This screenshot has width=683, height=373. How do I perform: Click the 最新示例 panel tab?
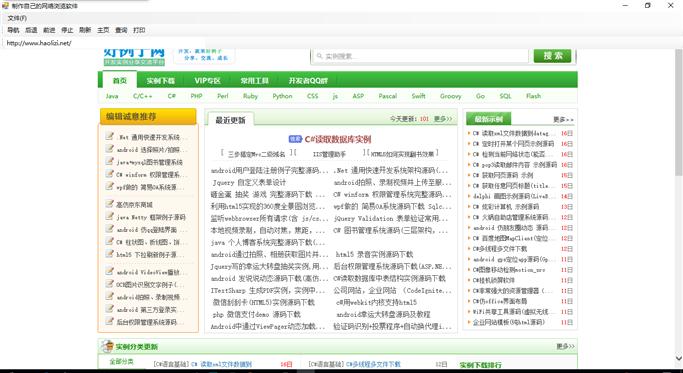tap(488, 119)
